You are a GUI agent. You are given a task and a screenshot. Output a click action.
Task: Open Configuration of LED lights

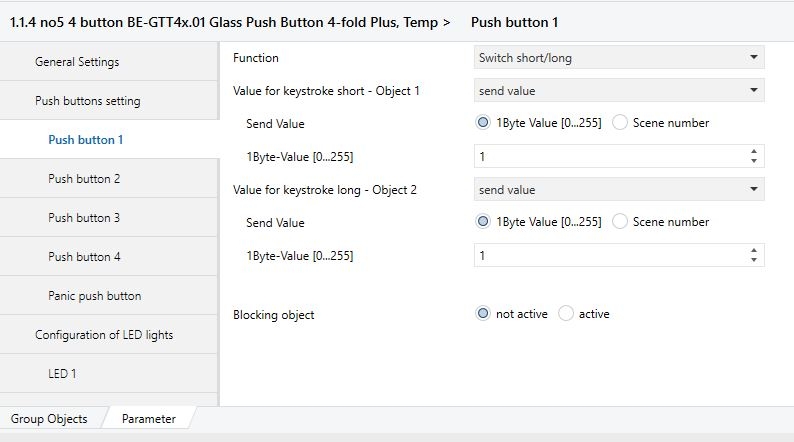point(104,335)
